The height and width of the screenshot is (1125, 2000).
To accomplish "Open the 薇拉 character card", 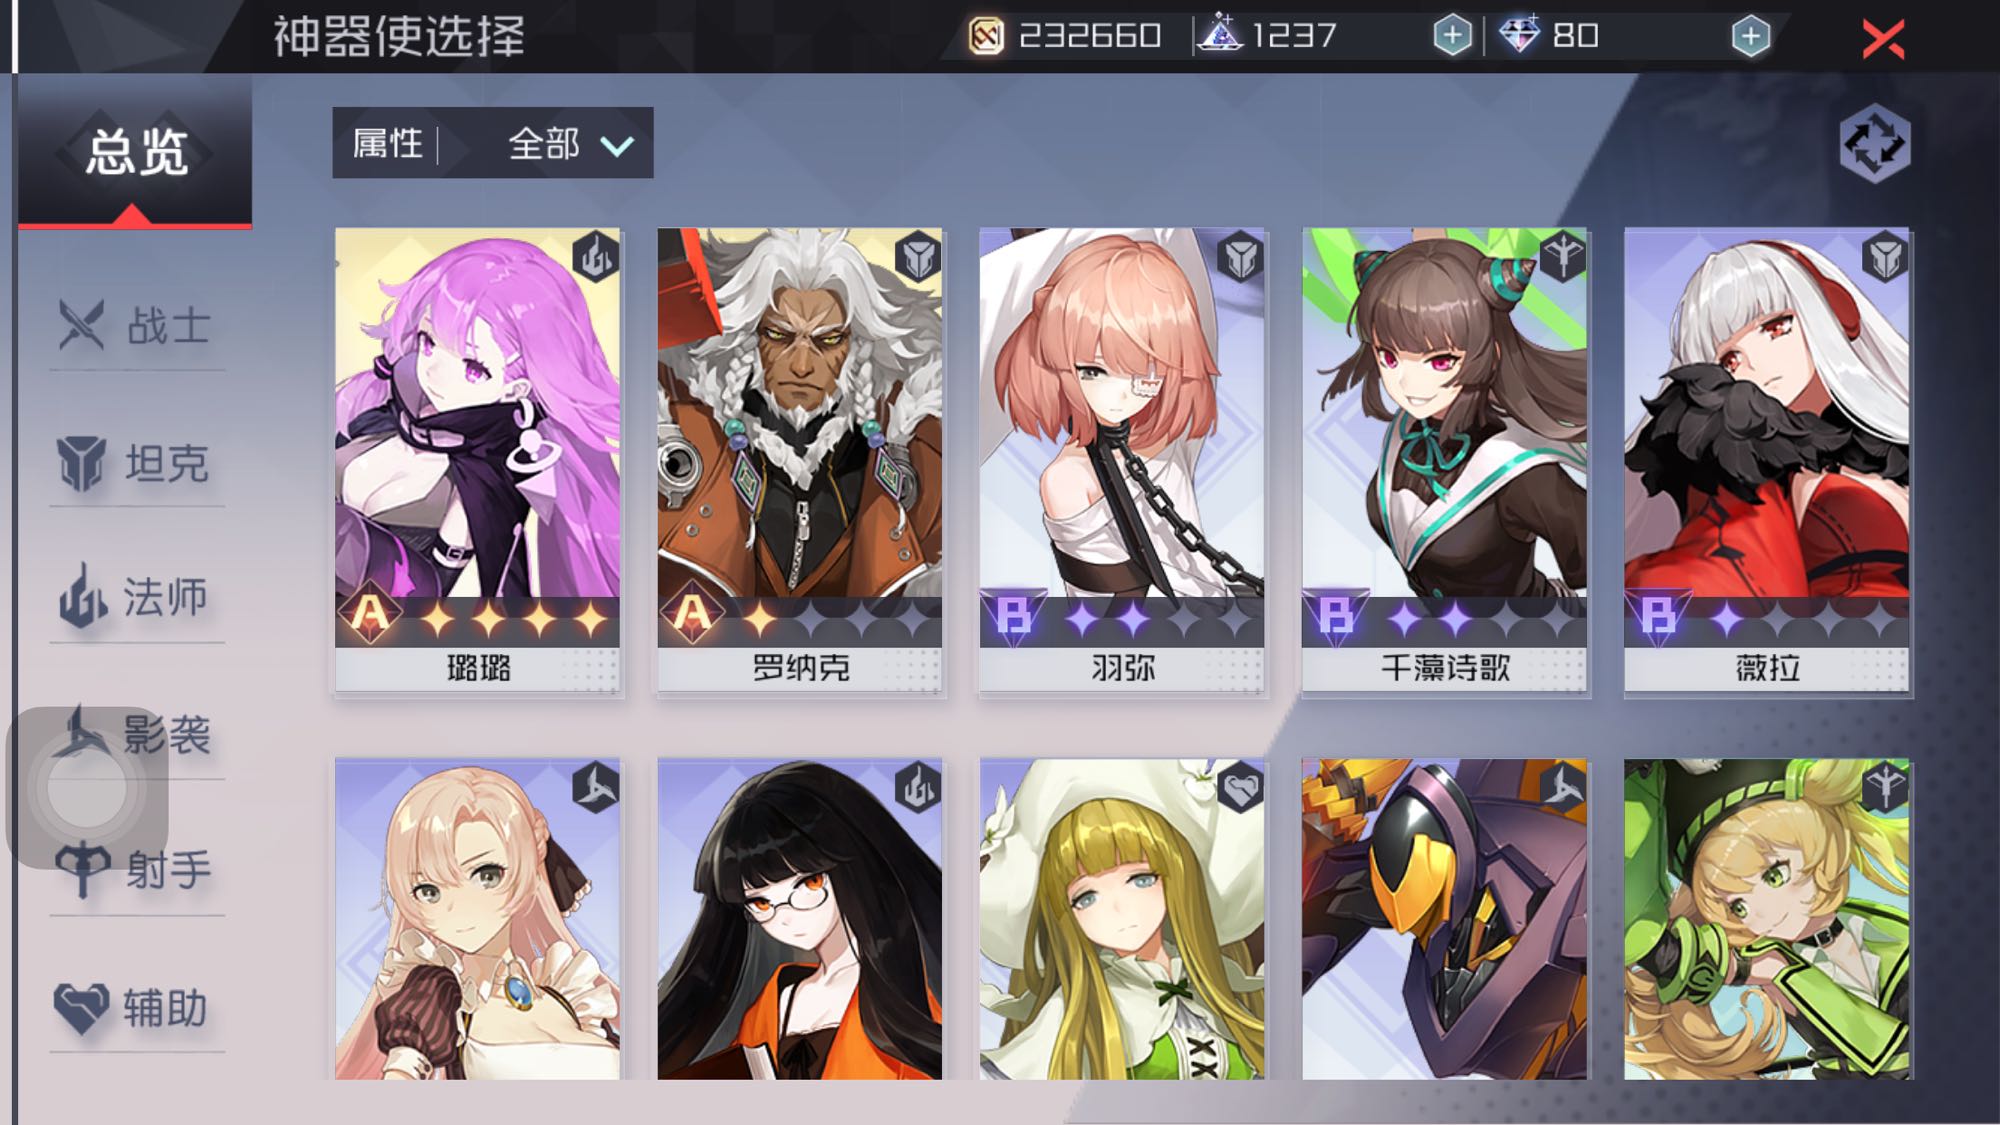I will pos(1767,460).
